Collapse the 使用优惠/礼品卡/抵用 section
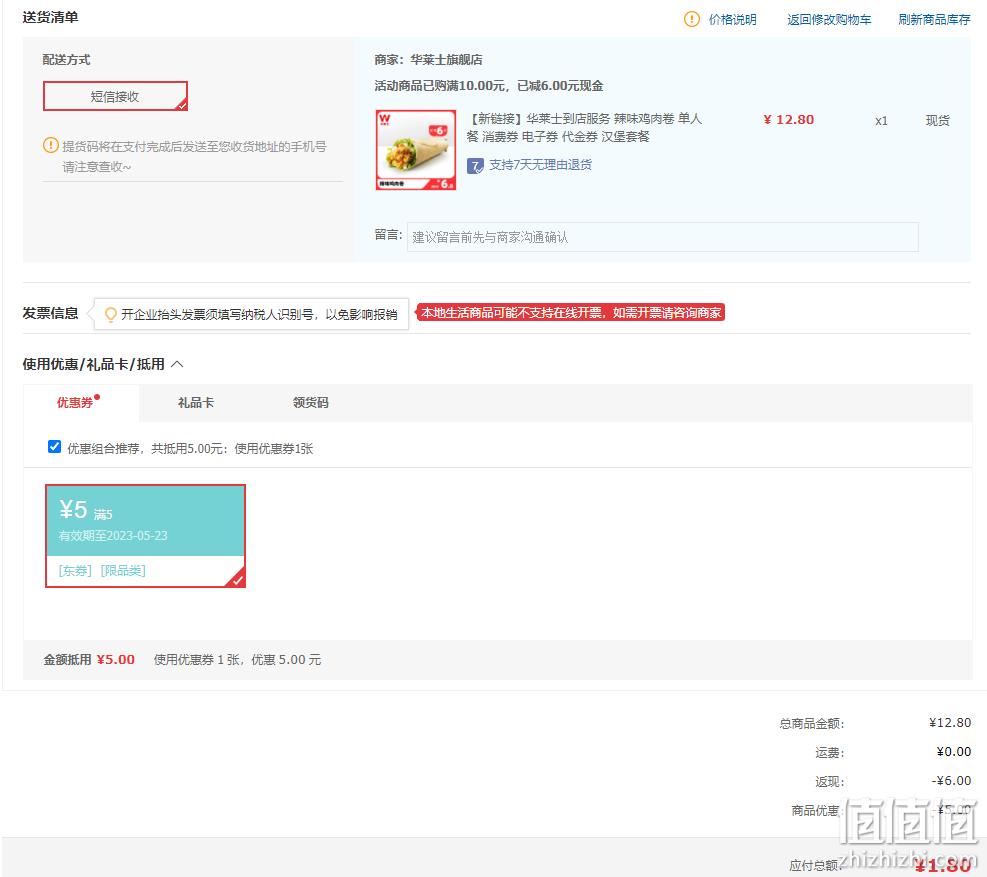This screenshot has height=877, width=987. coord(178,364)
